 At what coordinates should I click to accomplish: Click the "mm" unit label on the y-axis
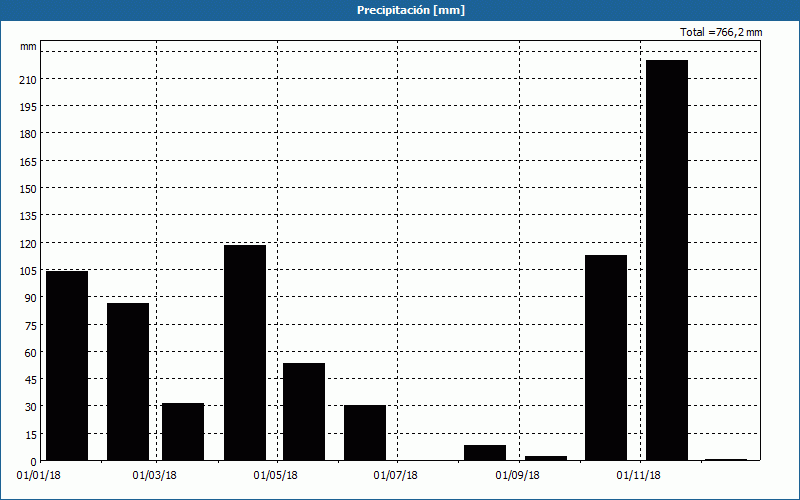[x=29, y=47]
